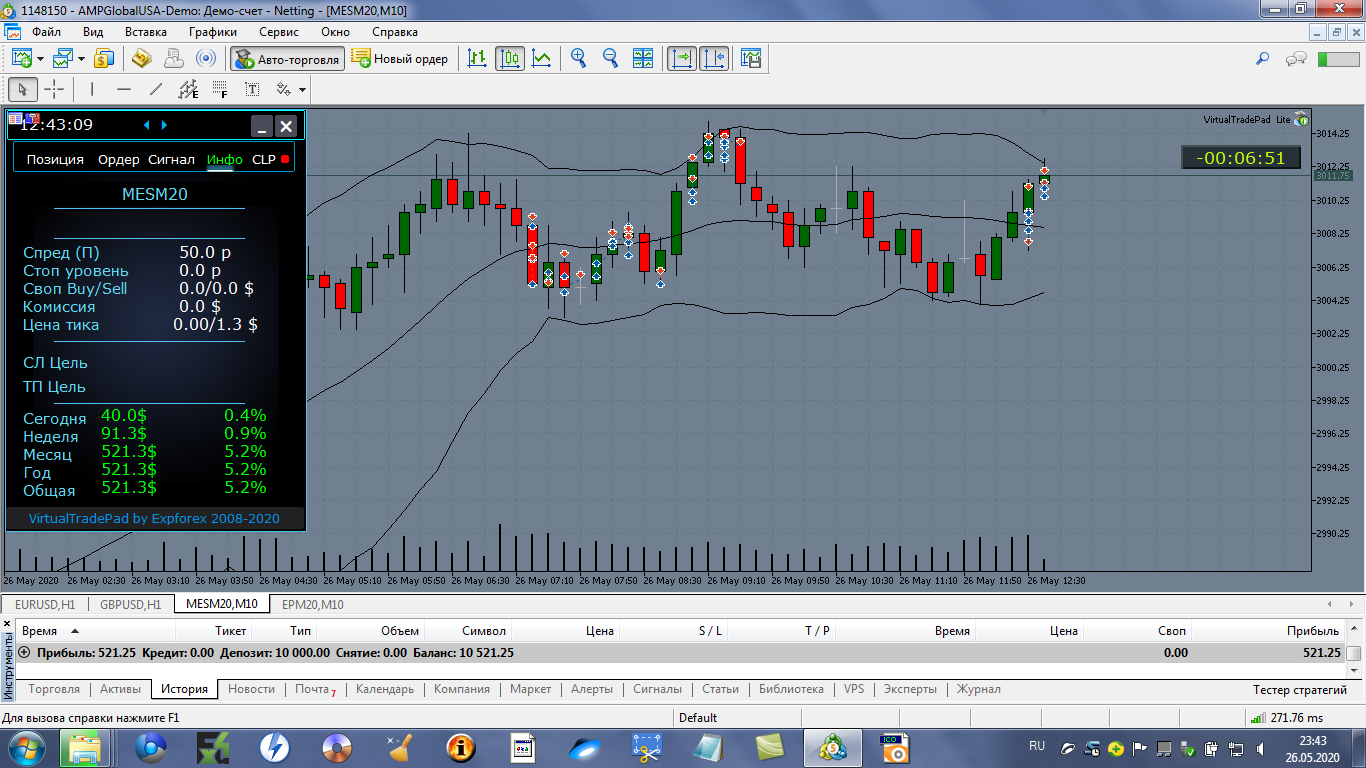
Task: Switch to the Ордер tab in VirtualTradePad
Action: click(x=119, y=159)
